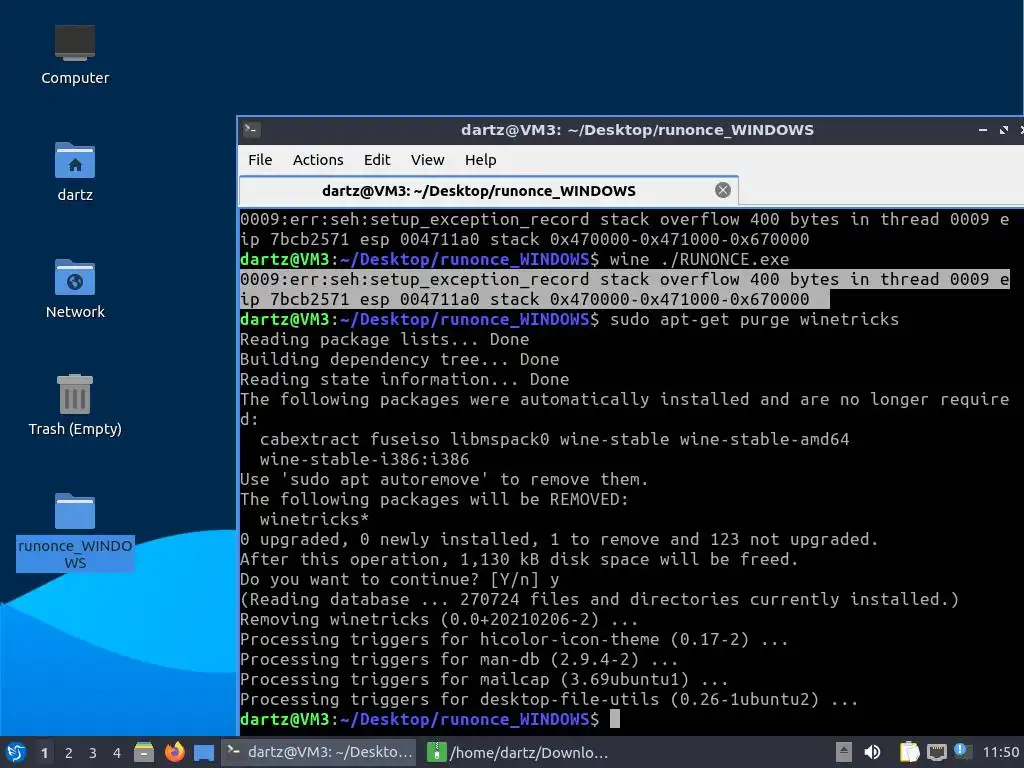
Task: Open the volume control tray icon
Action: [x=872, y=752]
